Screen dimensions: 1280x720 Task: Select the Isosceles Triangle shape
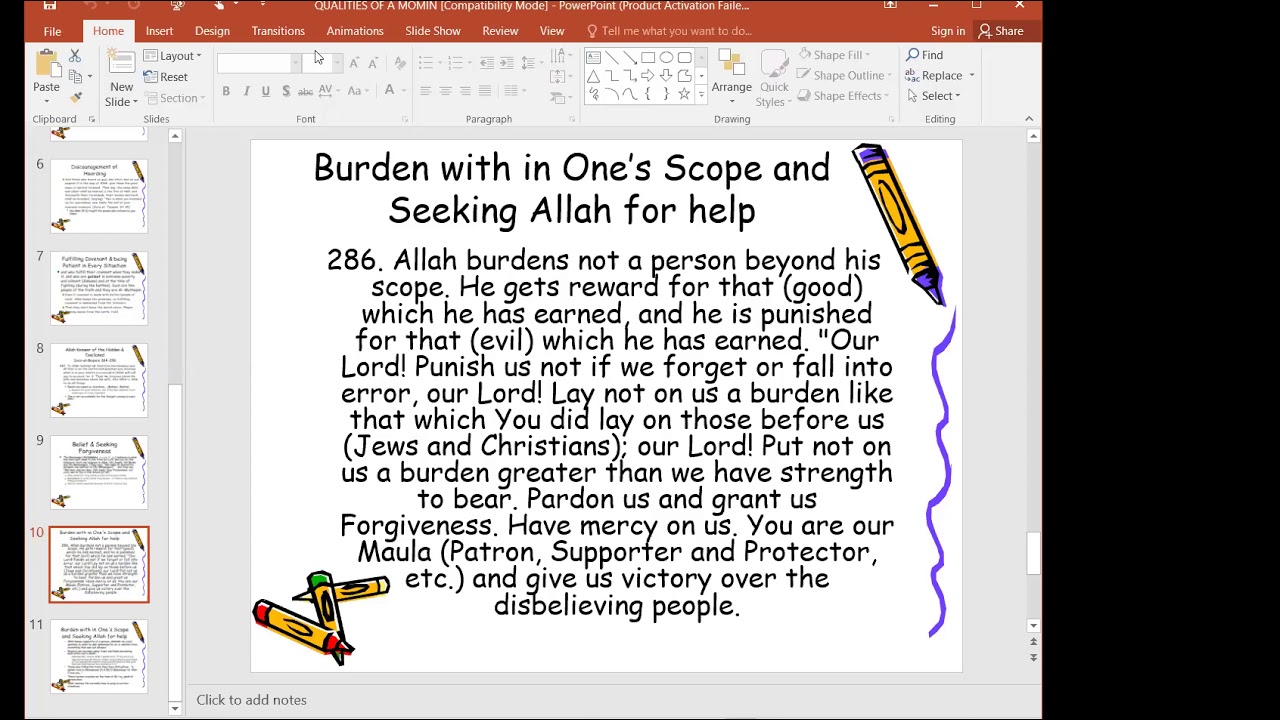[x=594, y=76]
